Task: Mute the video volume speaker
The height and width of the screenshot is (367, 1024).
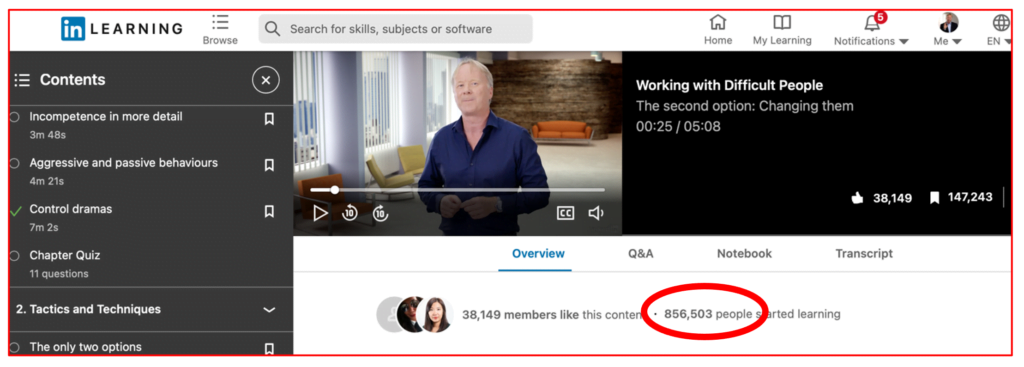Action: click(x=596, y=213)
